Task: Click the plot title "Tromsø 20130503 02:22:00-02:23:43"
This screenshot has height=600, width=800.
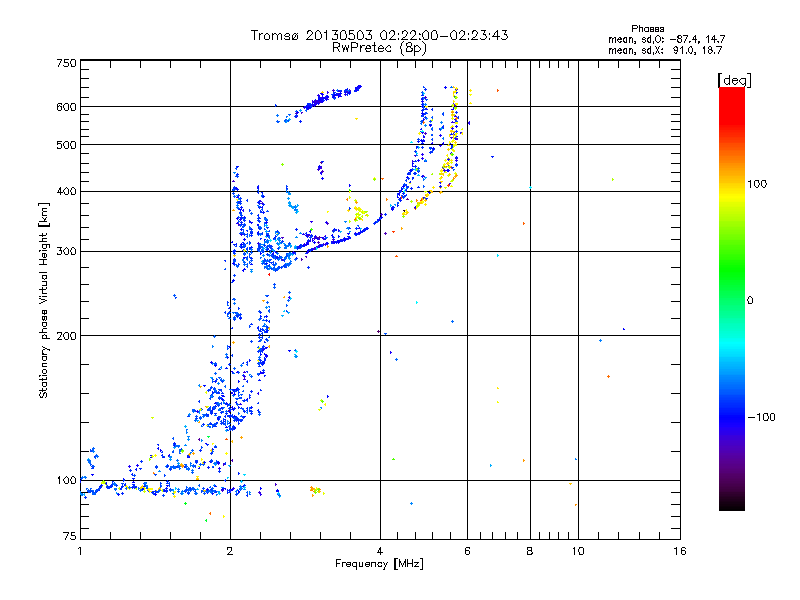Action: (379, 35)
